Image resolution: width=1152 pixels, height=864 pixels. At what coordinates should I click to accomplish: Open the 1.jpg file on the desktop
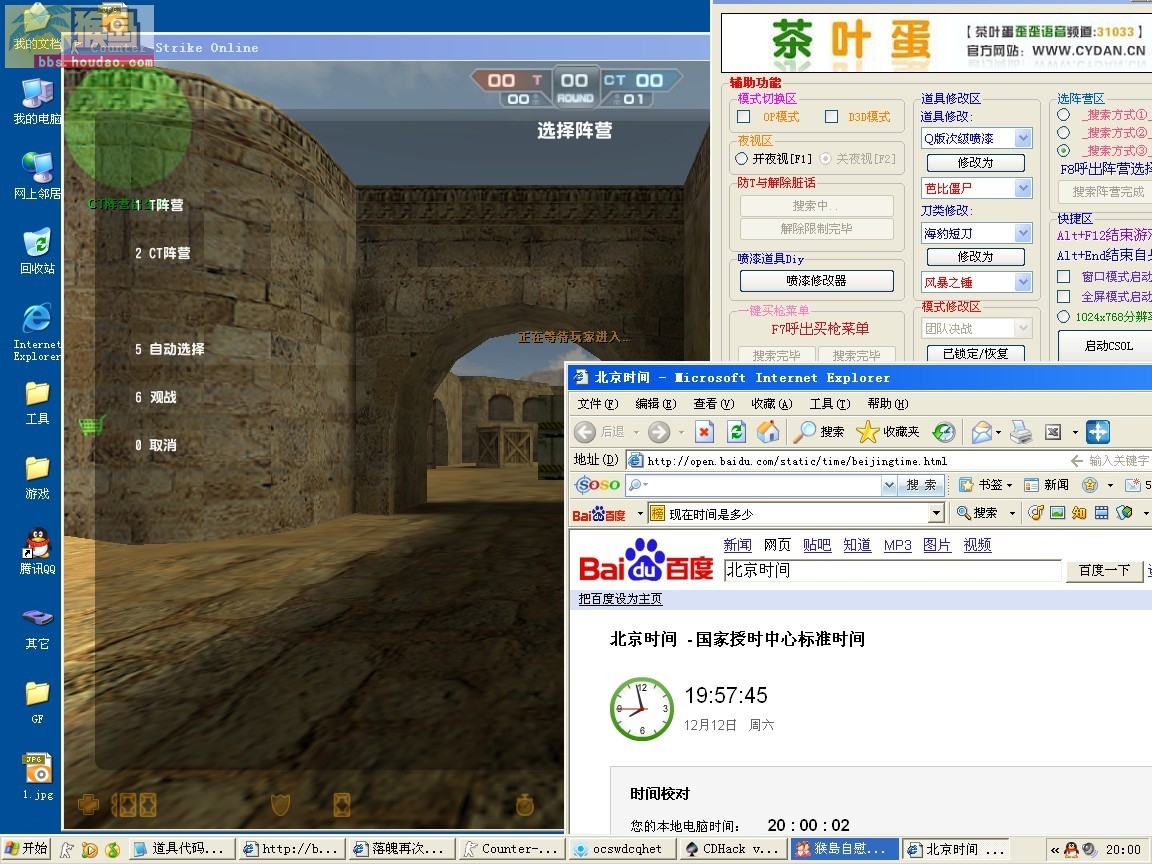pyautogui.click(x=37, y=776)
